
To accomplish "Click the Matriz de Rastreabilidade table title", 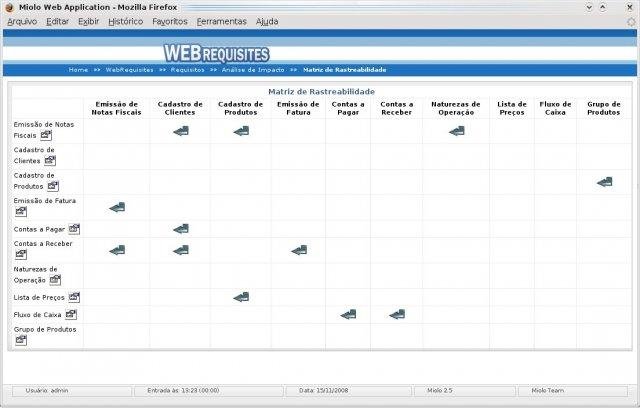I will point(321,91).
